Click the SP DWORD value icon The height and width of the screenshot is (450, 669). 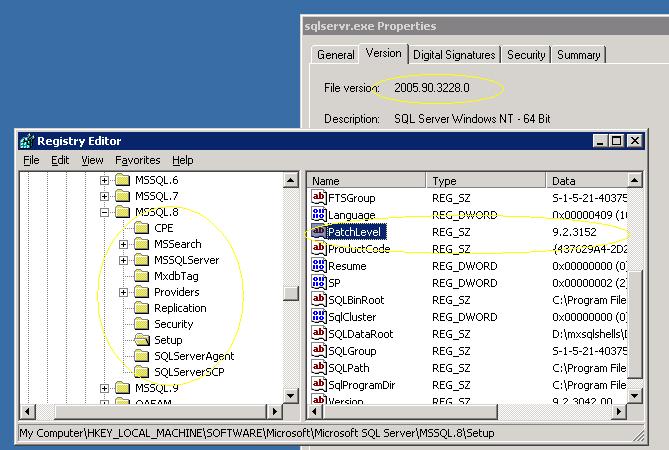[319, 283]
